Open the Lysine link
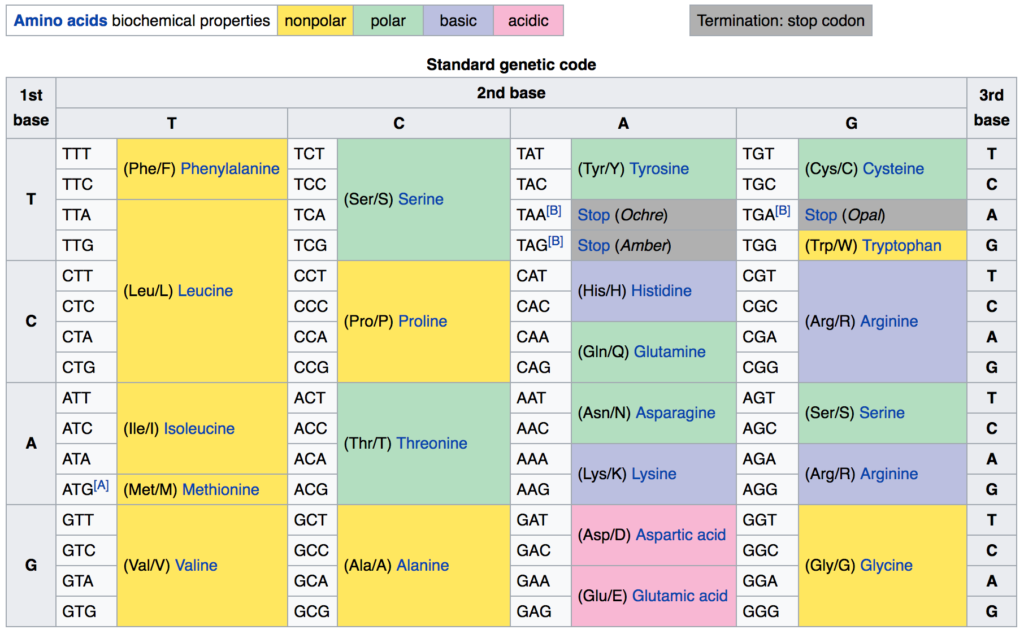Screen dimensions: 1024x634 point(654,474)
